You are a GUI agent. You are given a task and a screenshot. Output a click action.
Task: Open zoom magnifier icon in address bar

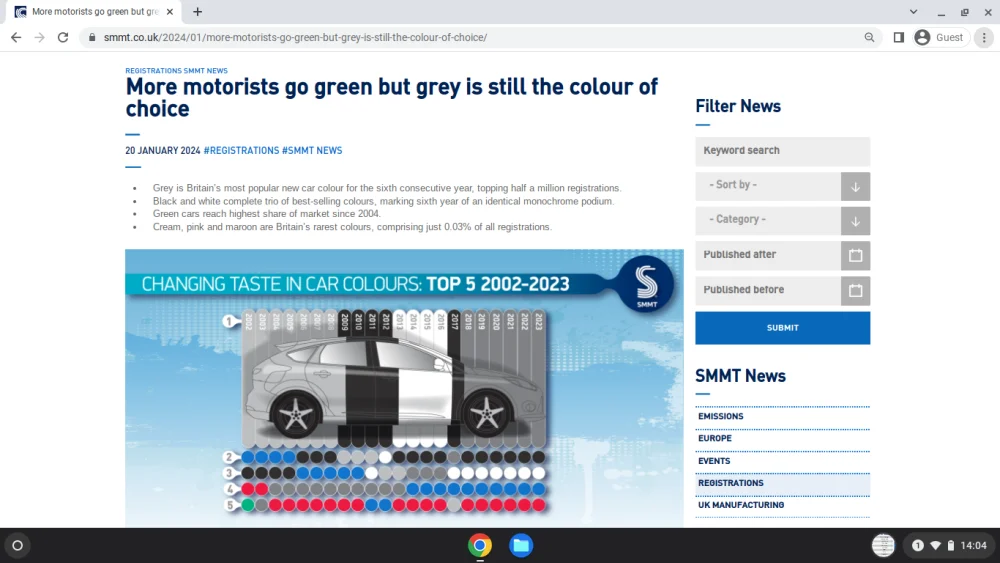[869, 38]
